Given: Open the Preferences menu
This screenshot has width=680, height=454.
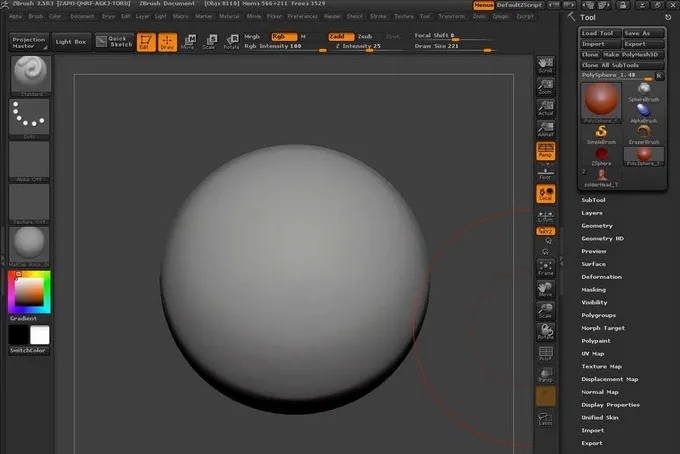Looking at the screenshot, I should (x=302, y=16).
